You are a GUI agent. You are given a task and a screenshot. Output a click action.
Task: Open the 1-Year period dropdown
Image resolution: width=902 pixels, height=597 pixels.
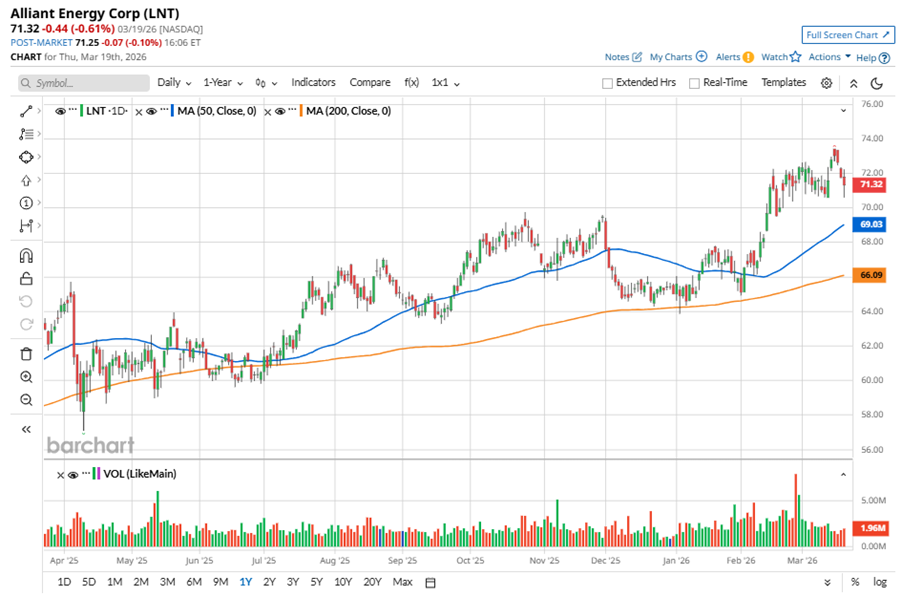[x=223, y=82]
